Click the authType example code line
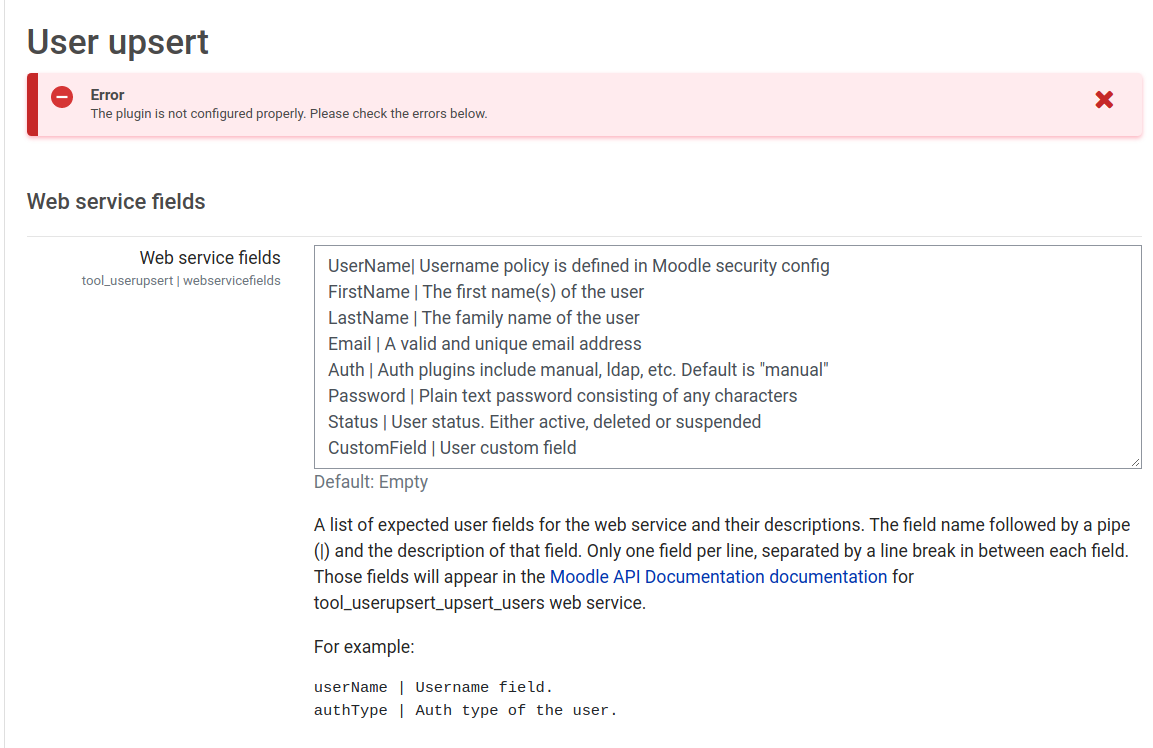The width and height of the screenshot is (1153, 748). pyautogui.click(x=465, y=710)
